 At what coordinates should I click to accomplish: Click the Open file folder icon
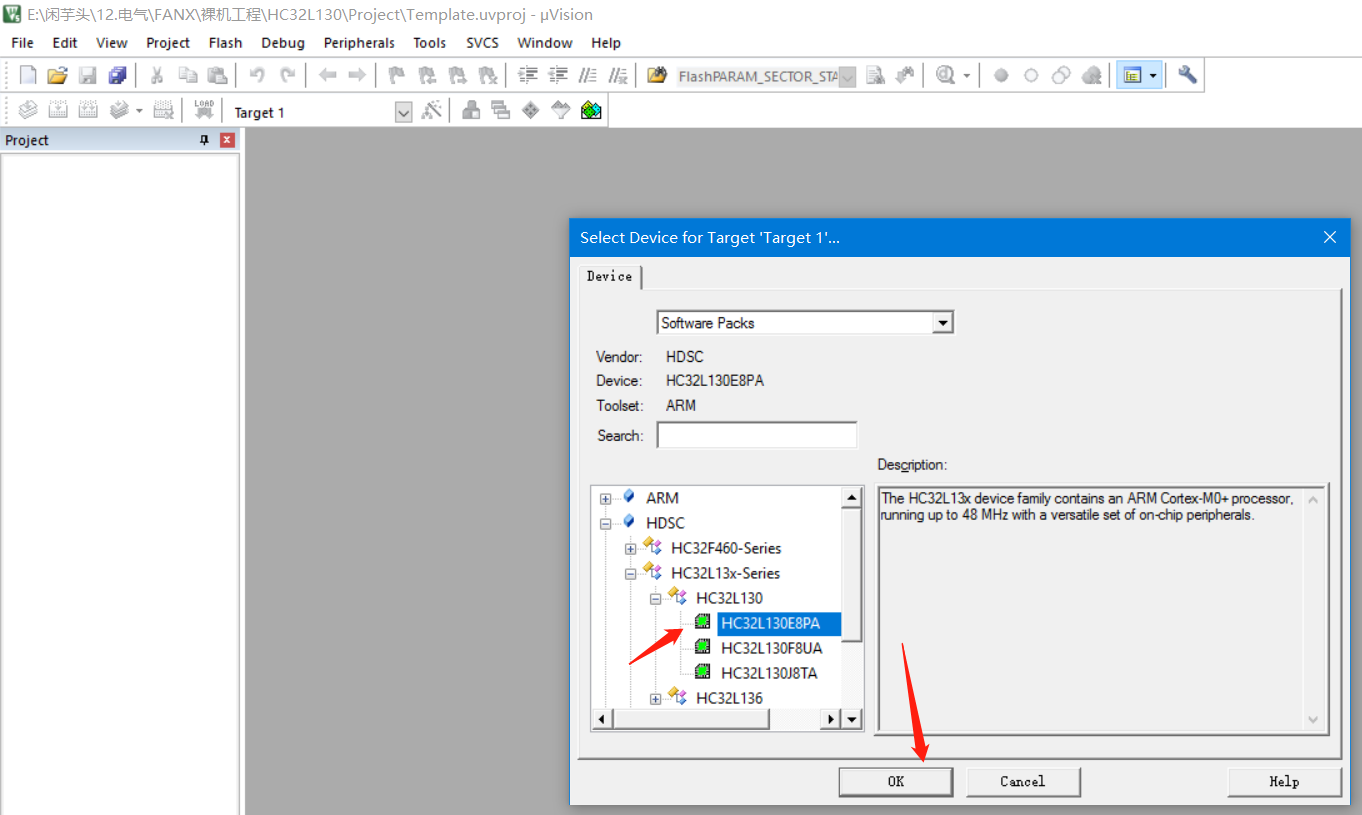coord(57,75)
